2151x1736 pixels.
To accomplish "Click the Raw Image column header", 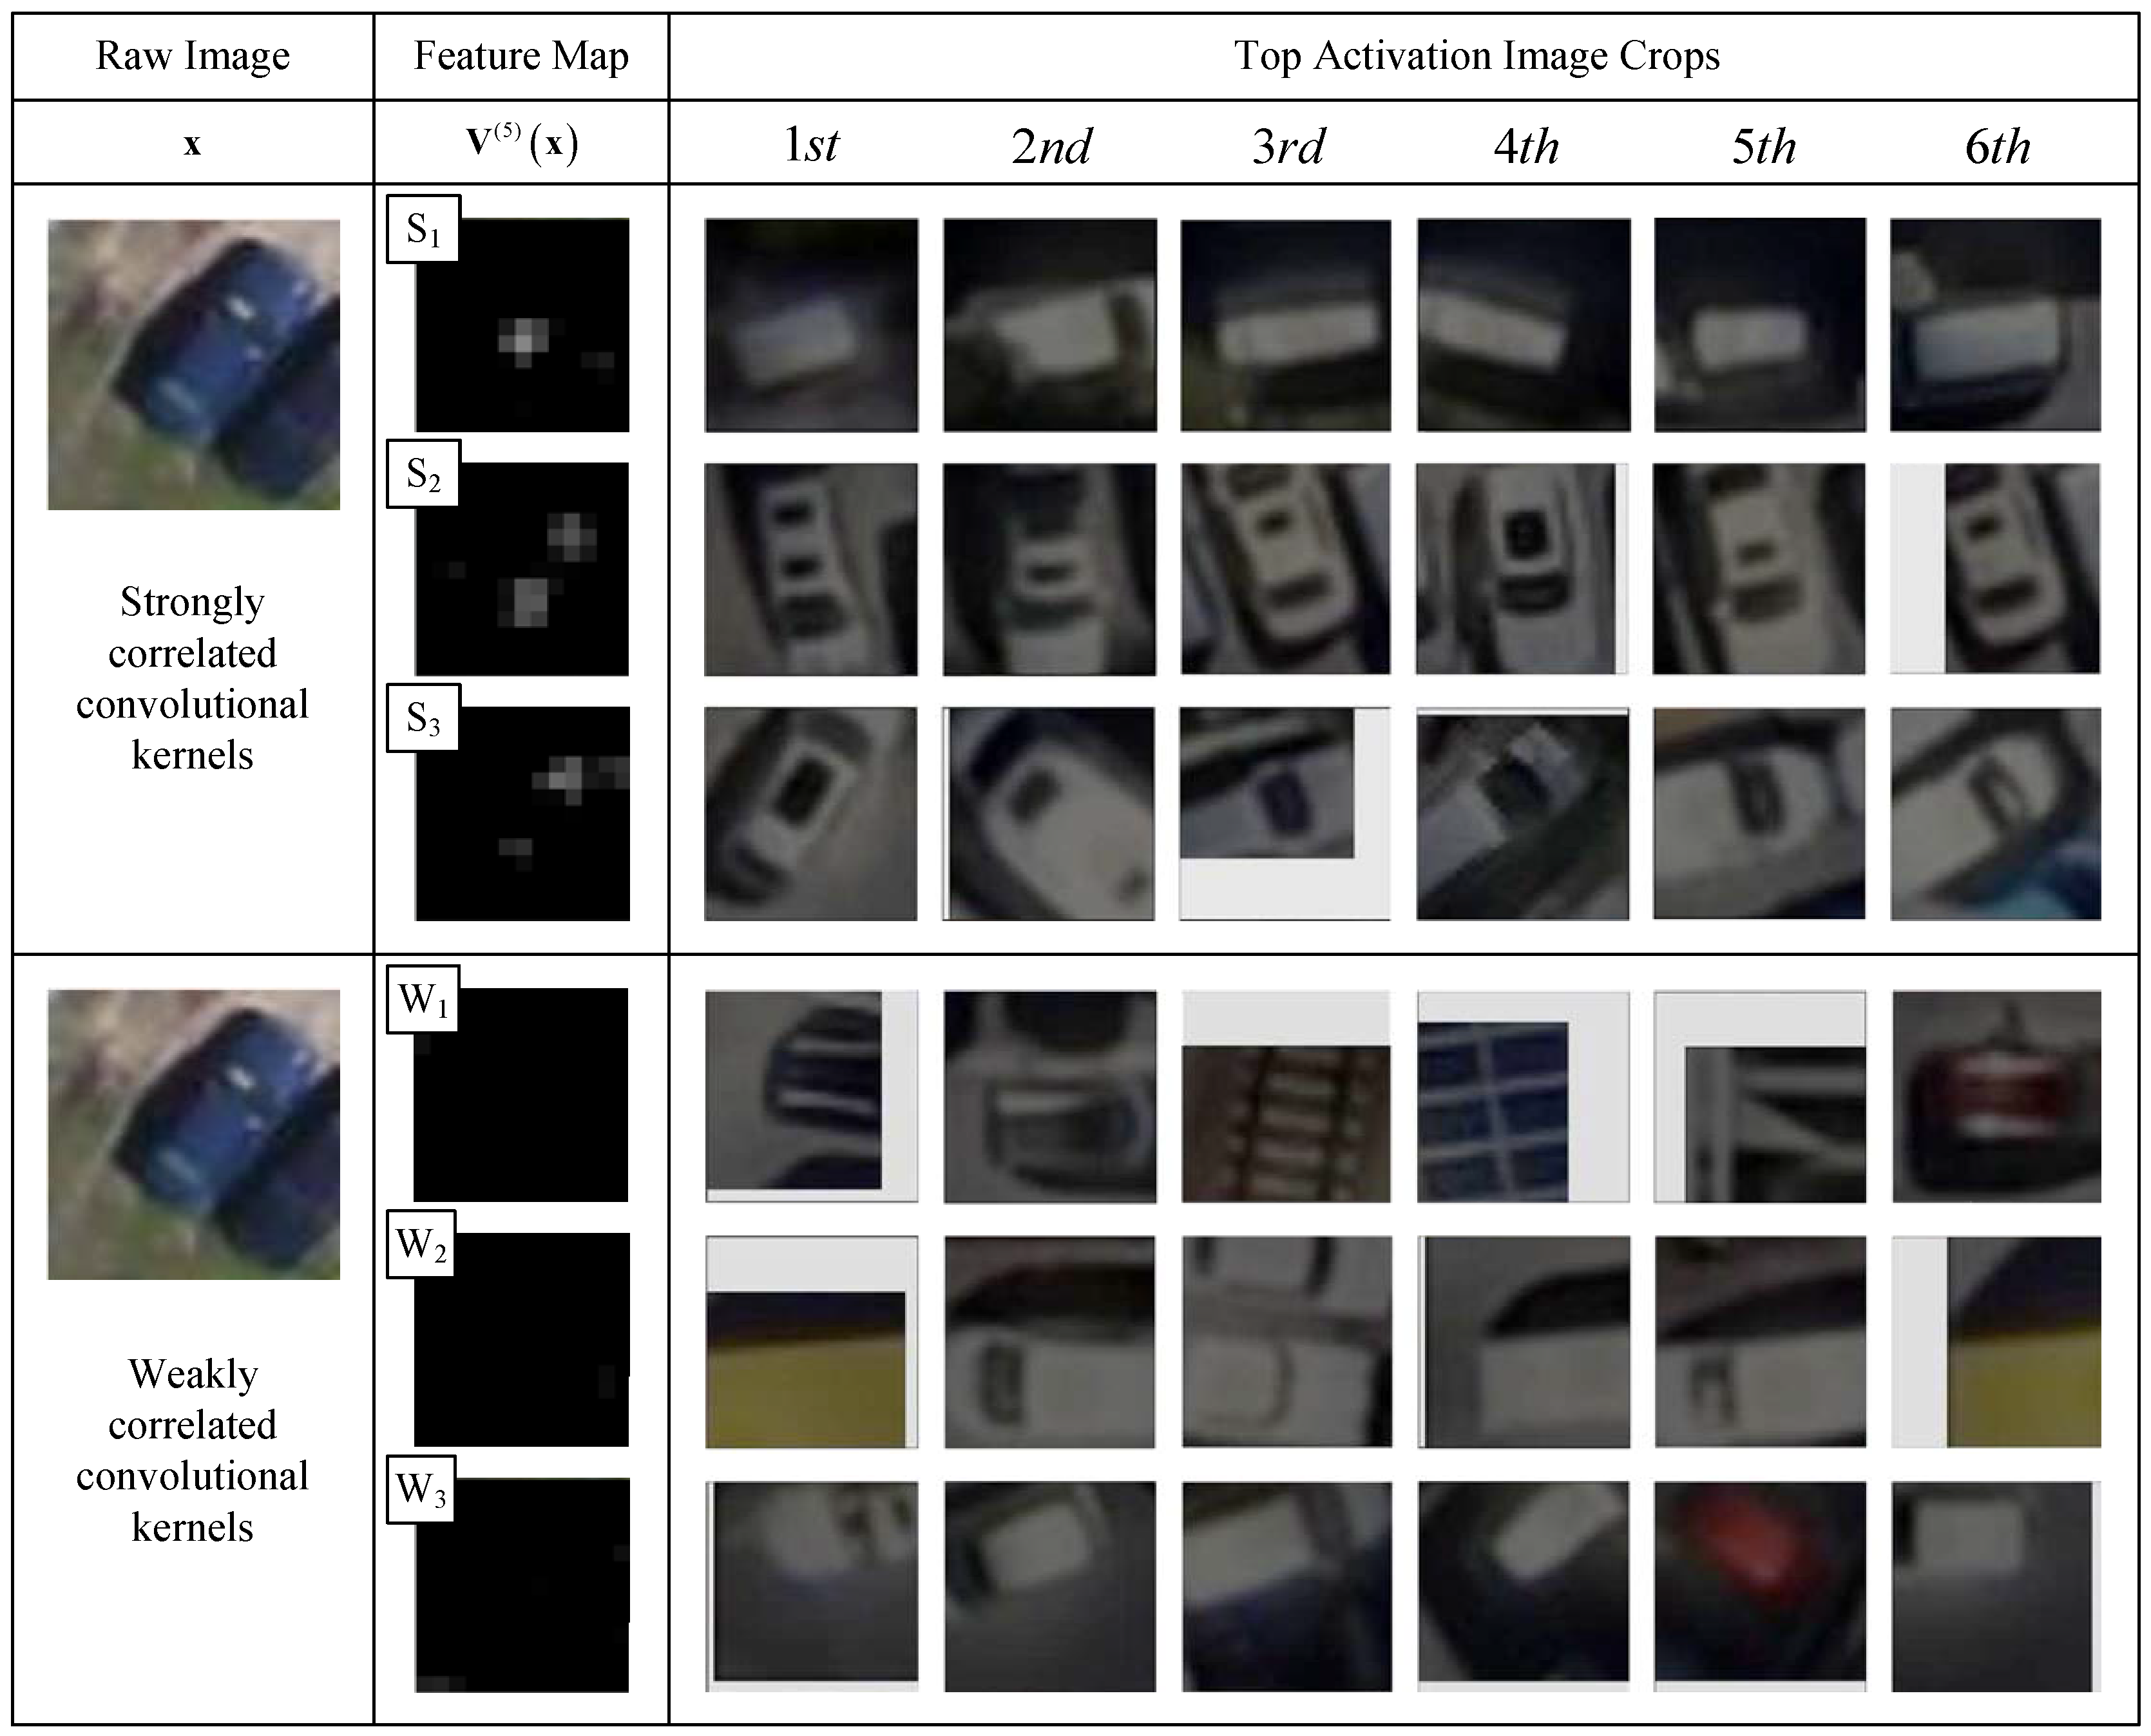I will (191, 57).
